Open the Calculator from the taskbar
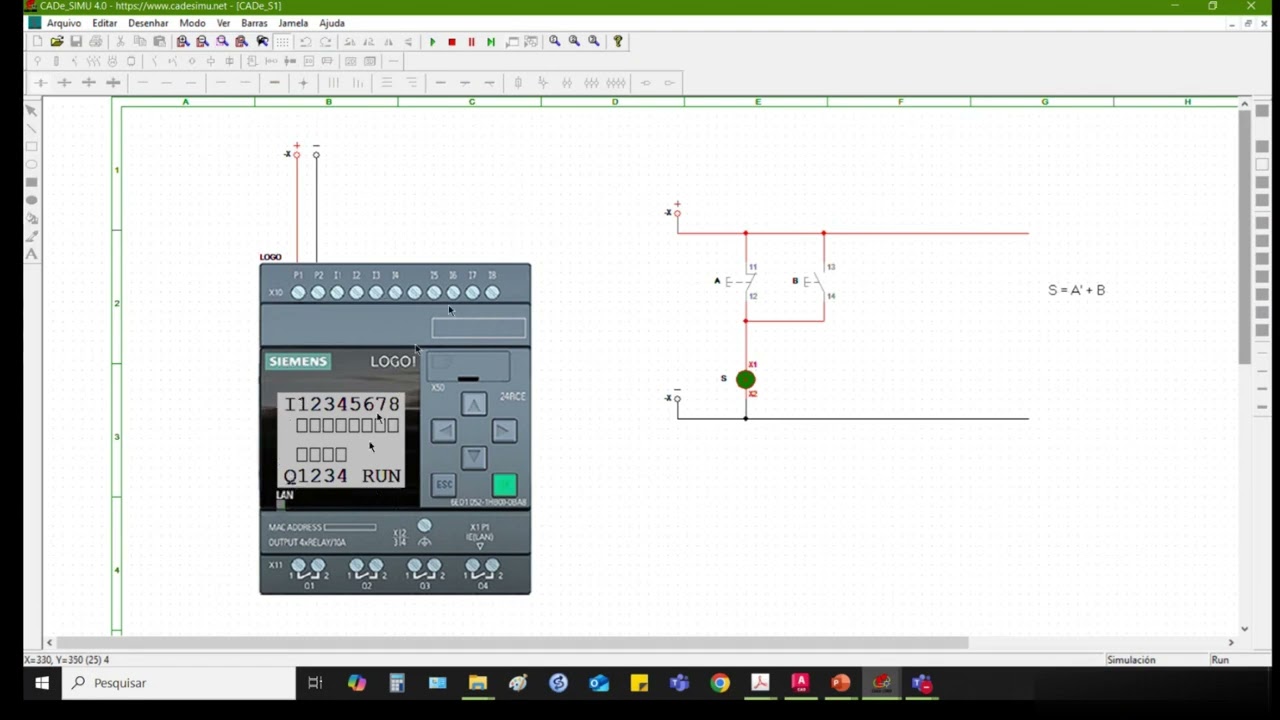1280x720 pixels. (397, 683)
